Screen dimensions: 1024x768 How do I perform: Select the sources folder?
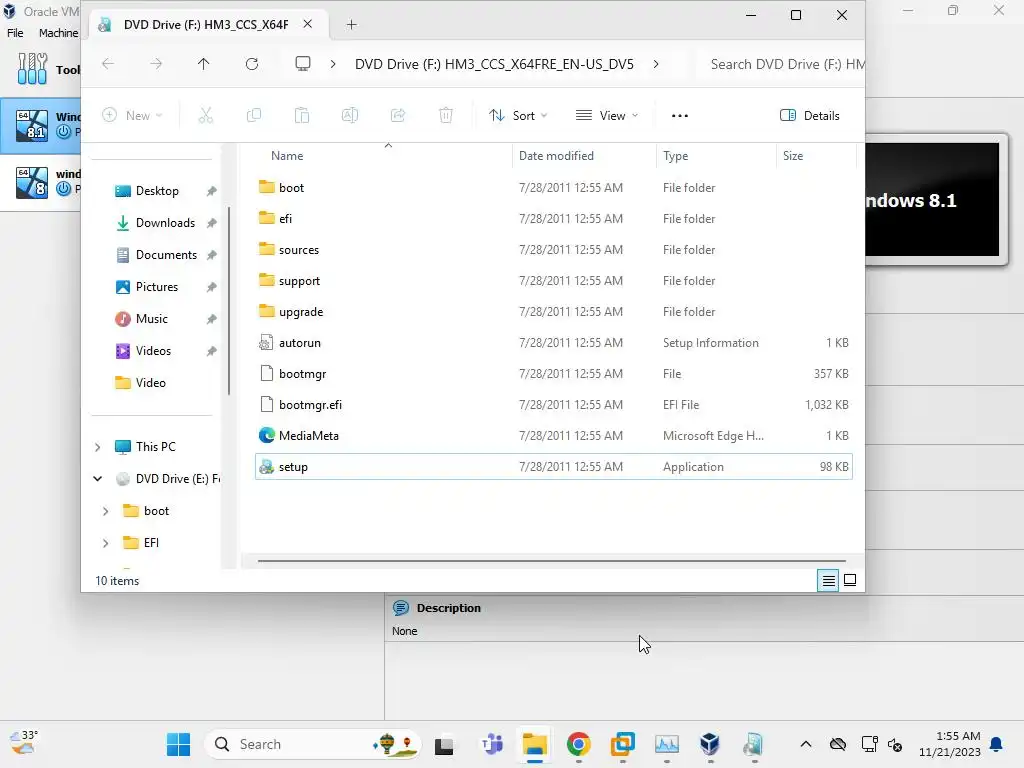(x=553, y=249)
